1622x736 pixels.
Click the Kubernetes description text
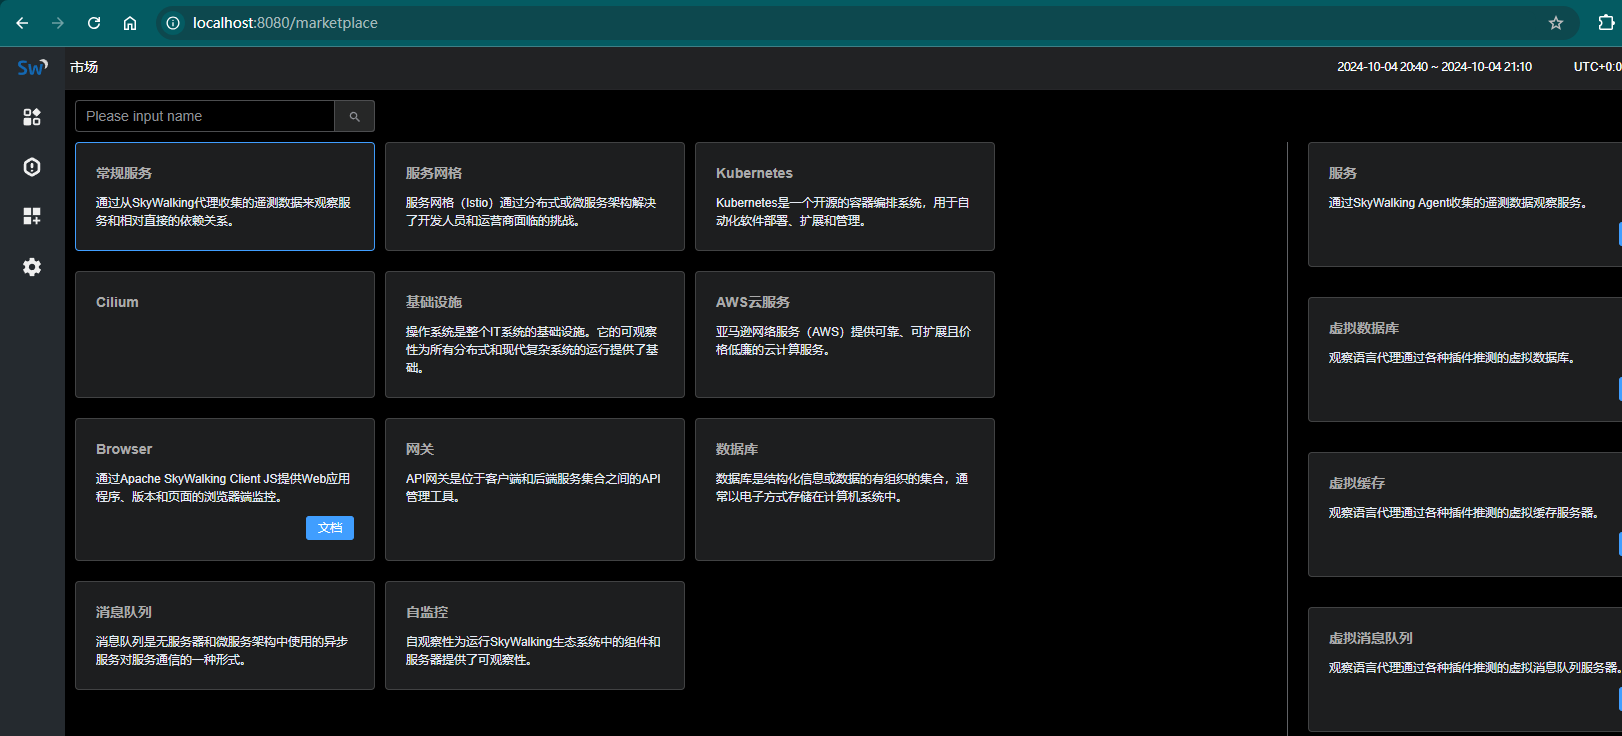(842, 211)
